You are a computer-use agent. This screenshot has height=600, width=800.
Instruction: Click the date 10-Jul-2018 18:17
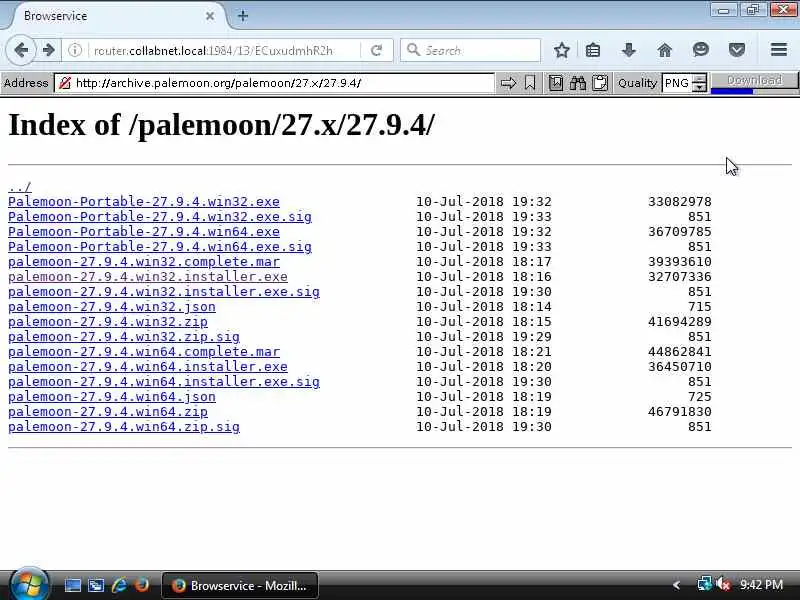pos(484,262)
